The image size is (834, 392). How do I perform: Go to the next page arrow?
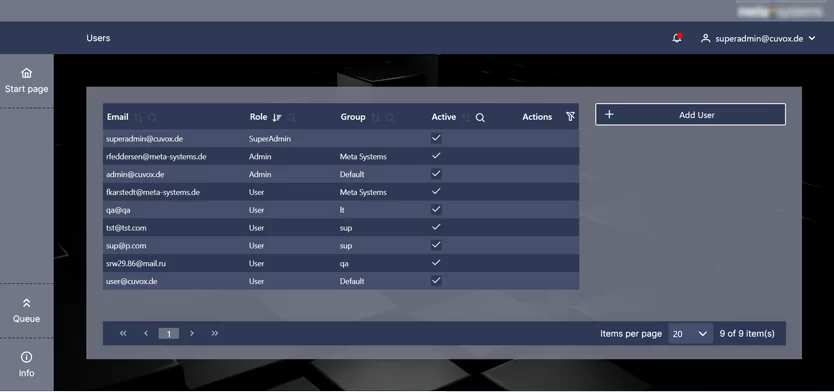pos(192,333)
